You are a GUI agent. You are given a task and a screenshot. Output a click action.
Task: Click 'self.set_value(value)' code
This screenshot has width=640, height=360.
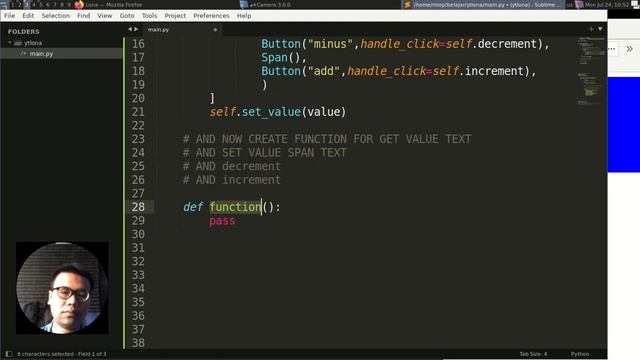point(278,112)
